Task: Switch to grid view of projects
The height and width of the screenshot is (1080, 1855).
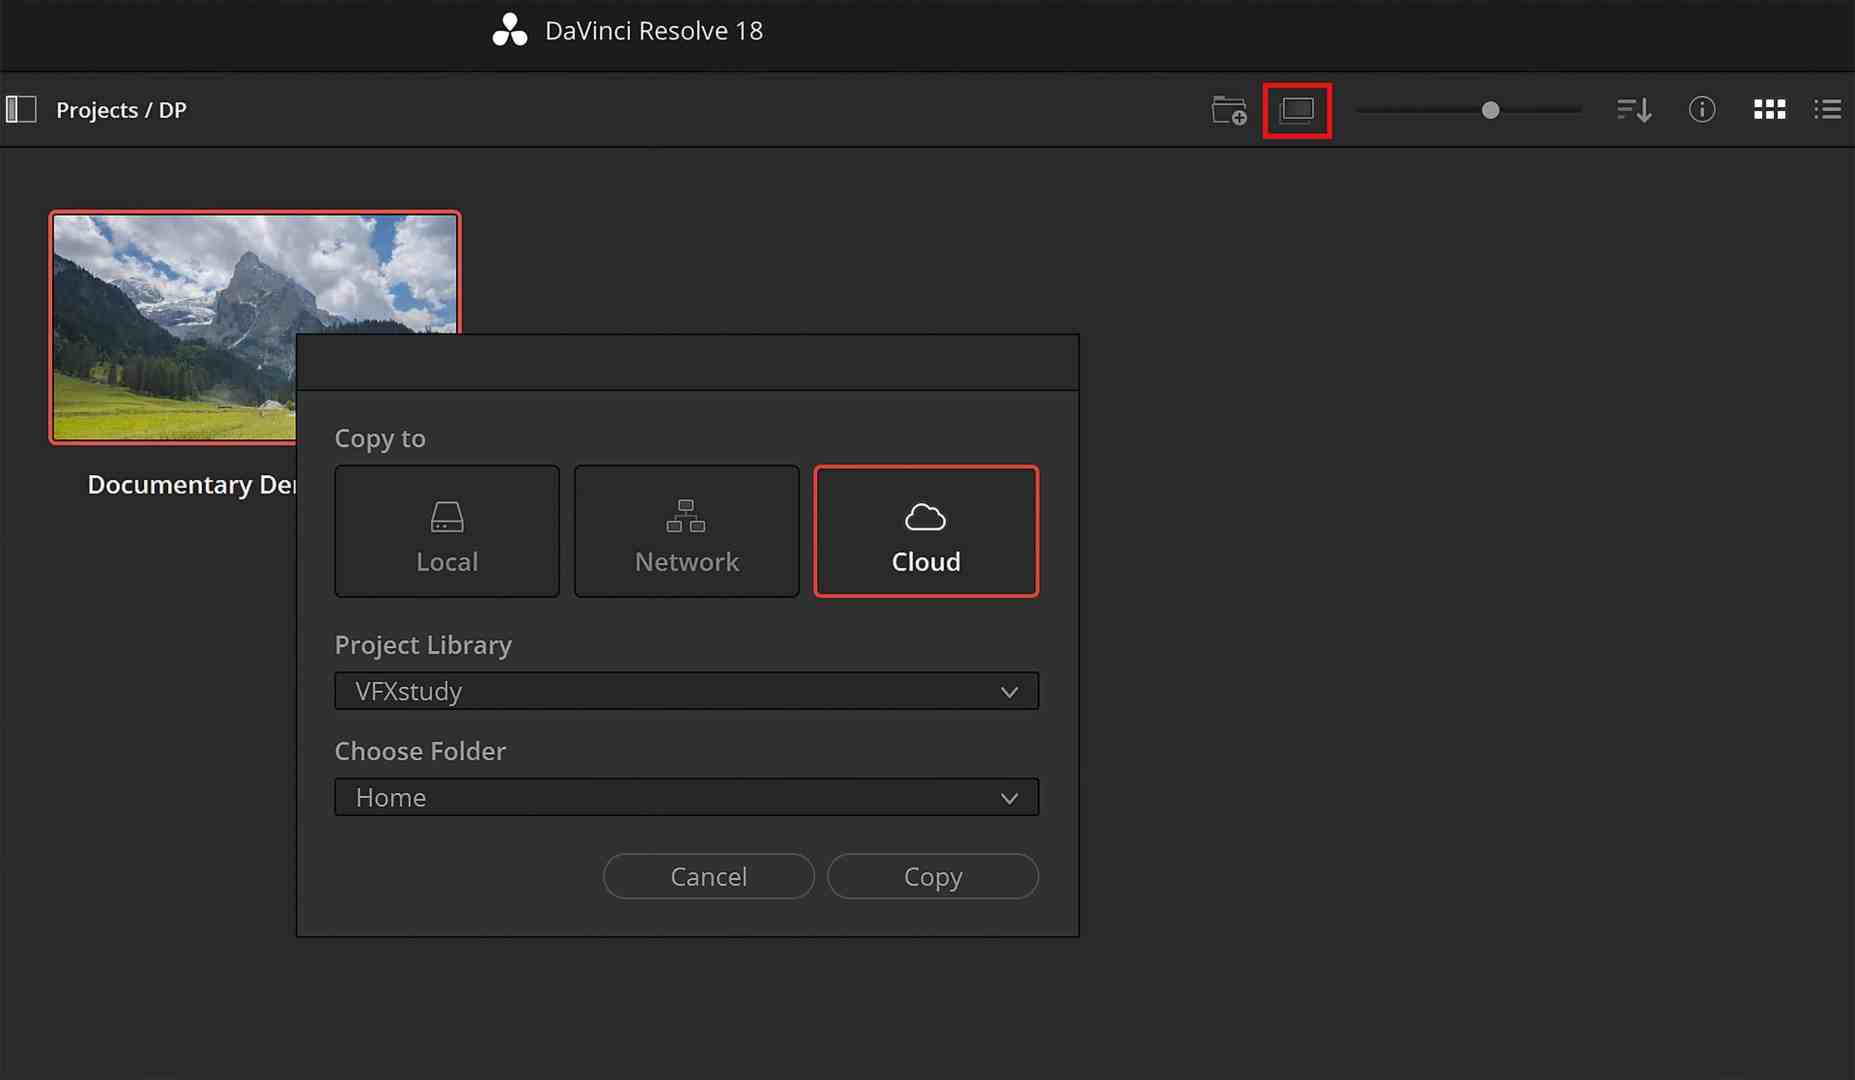Action: (x=1769, y=109)
